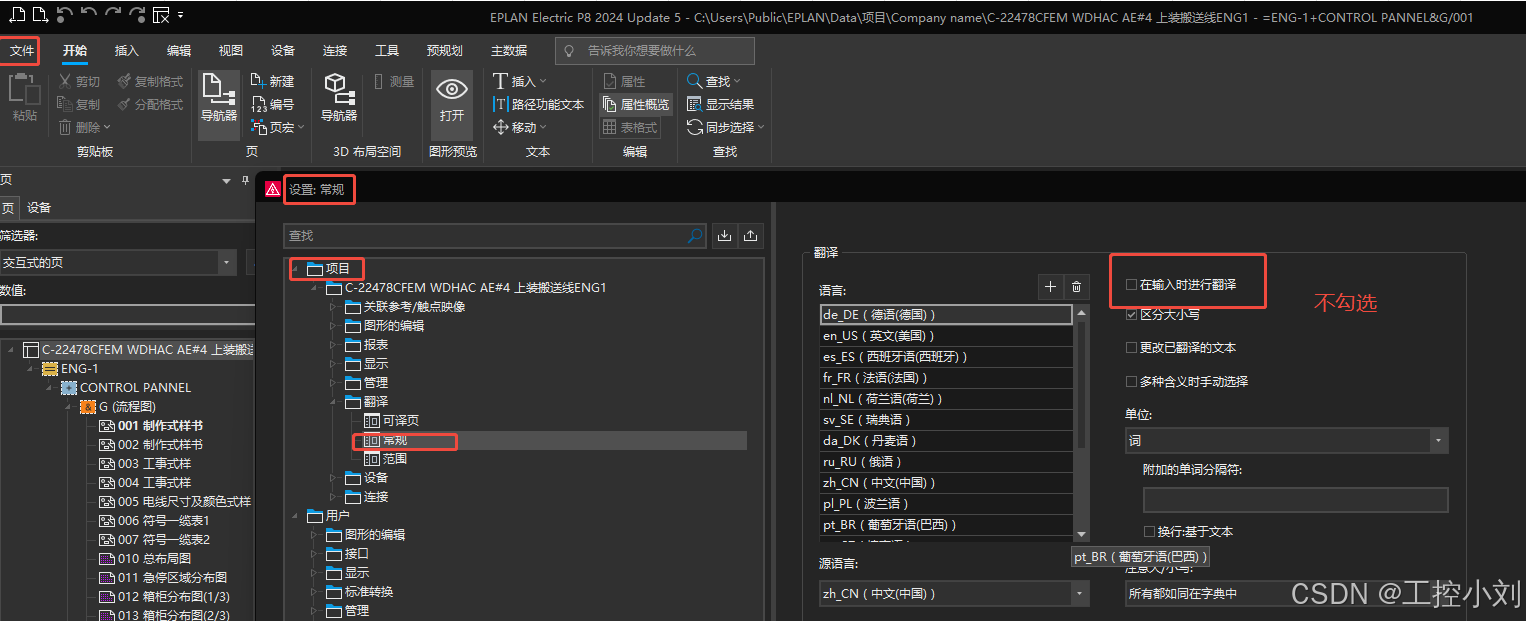Click the 分配格式 brush icon
The image size is (1526, 621).
(x=124, y=104)
